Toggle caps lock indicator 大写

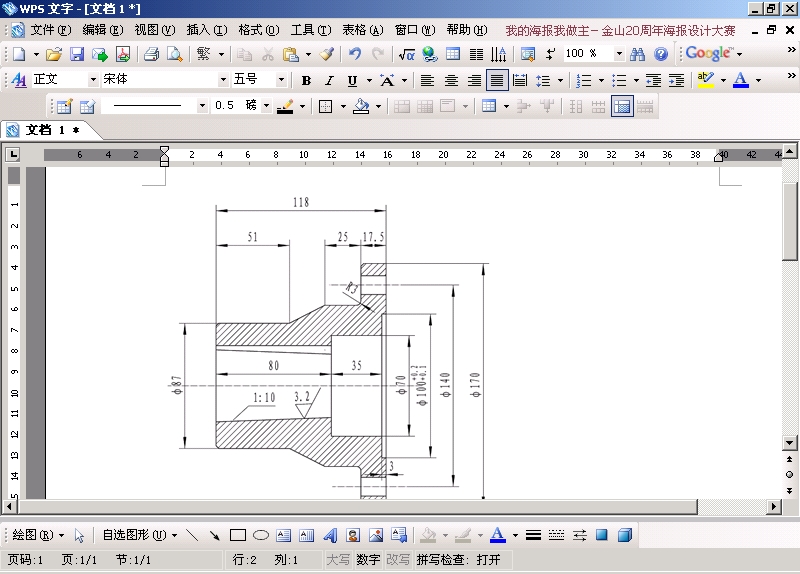pyautogui.click(x=338, y=560)
